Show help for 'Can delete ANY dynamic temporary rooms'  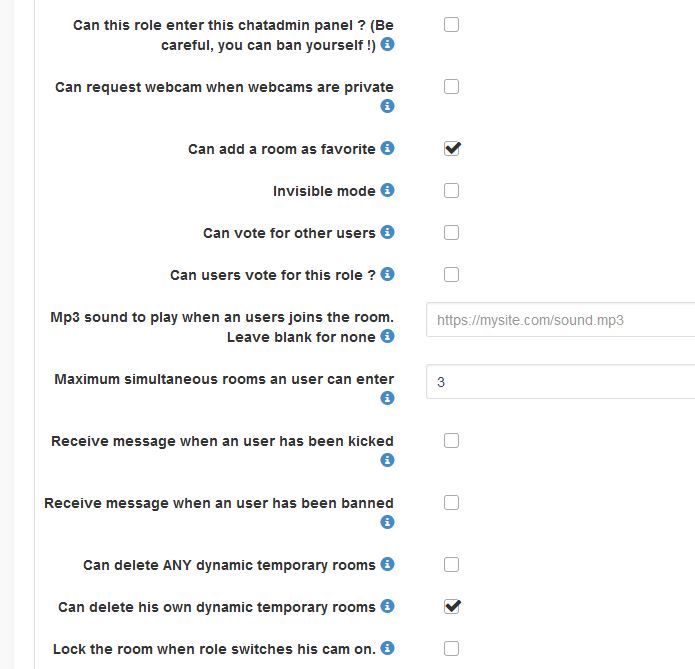pyautogui.click(x=388, y=564)
